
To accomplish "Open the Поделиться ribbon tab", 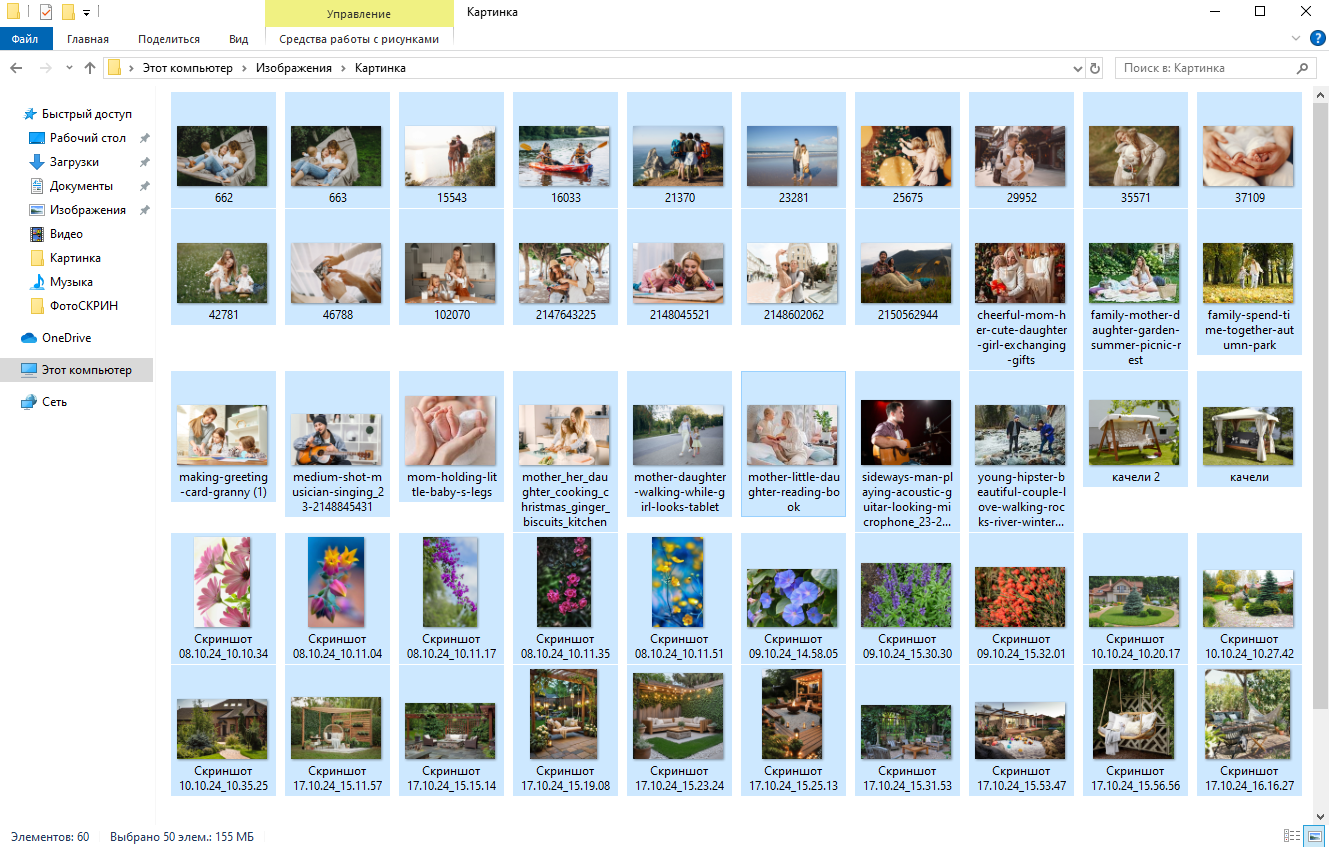I will click(x=169, y=39).
